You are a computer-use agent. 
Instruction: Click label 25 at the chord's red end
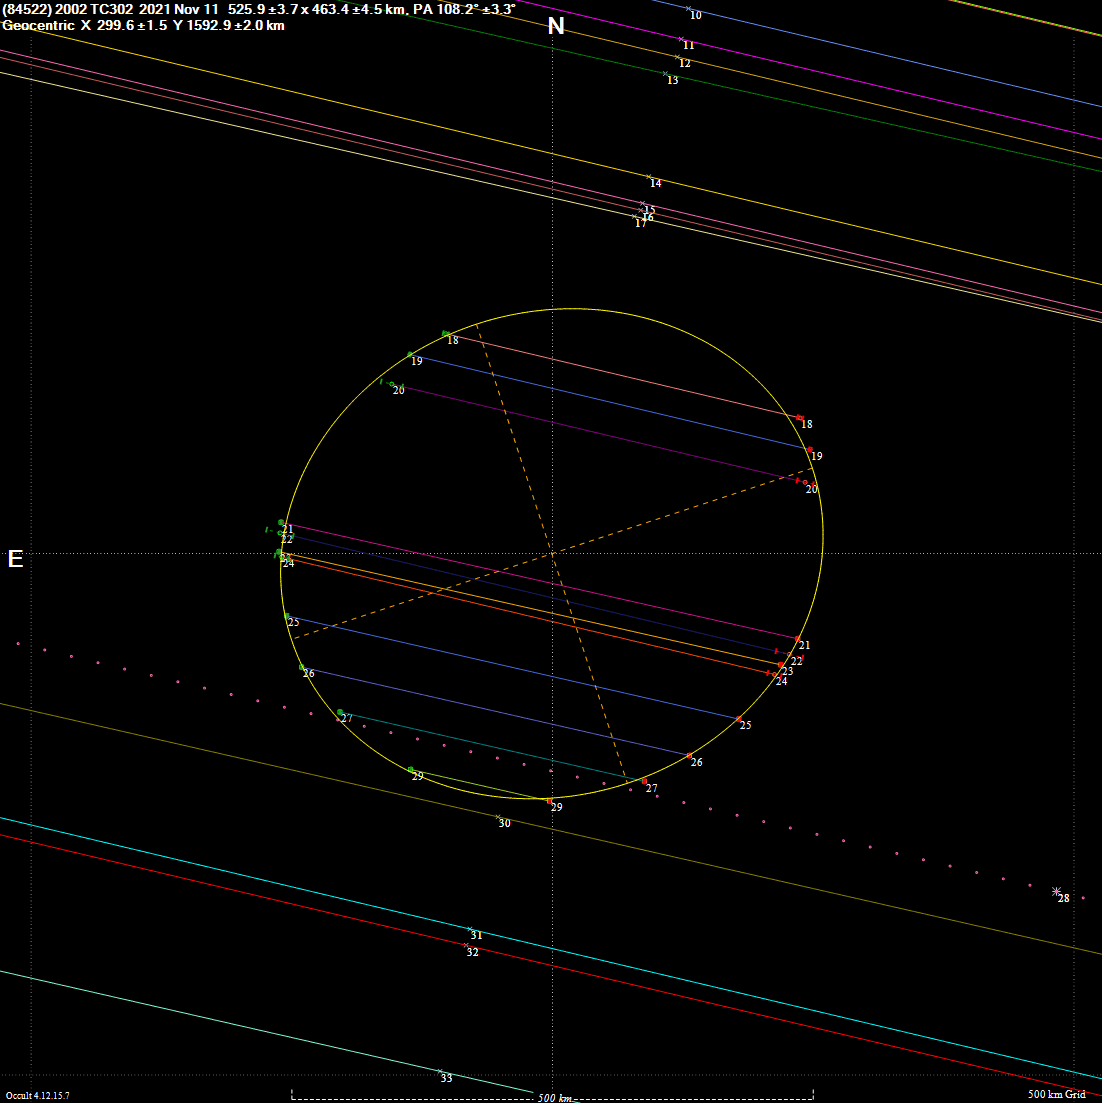pyautogui.click(x=745, y=726)
